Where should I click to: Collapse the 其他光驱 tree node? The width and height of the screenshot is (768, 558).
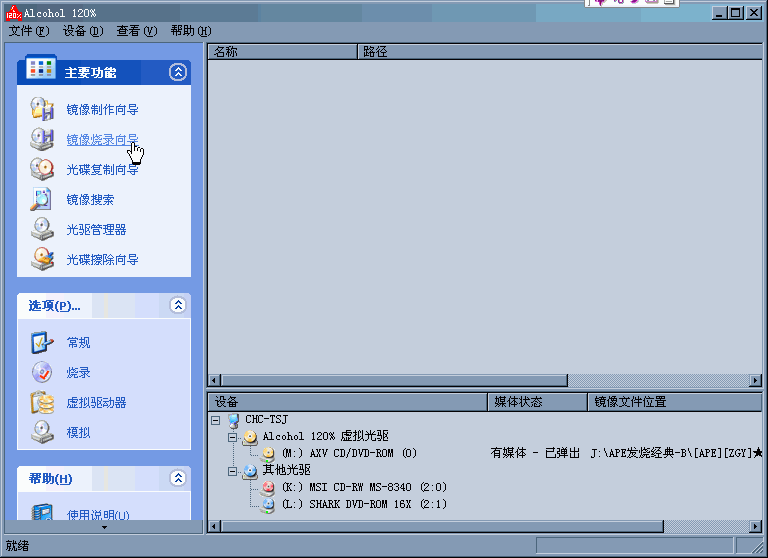(x=233, y=470)
